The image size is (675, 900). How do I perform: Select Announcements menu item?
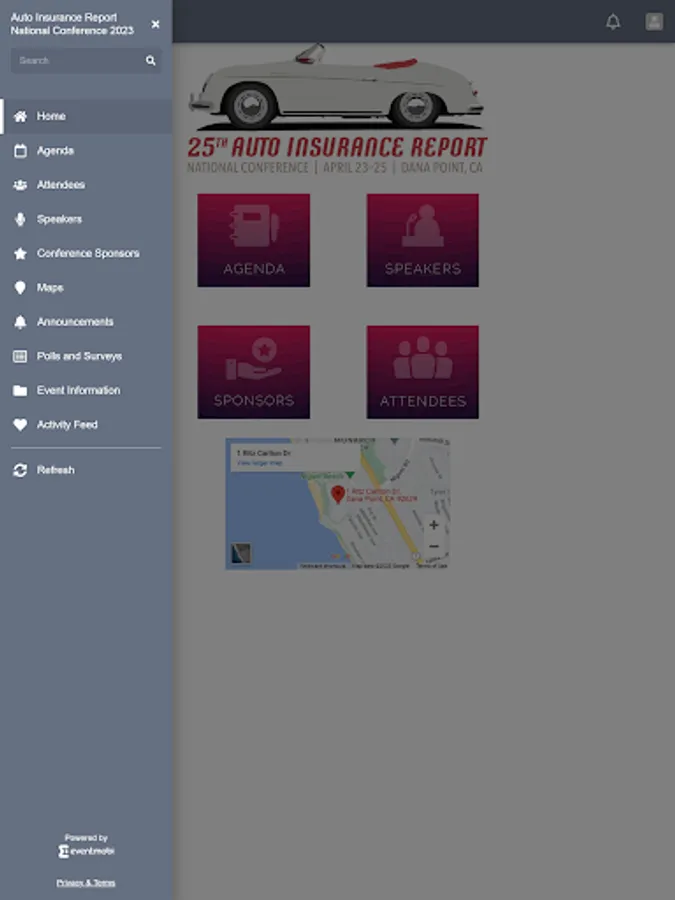pos(86,322)
